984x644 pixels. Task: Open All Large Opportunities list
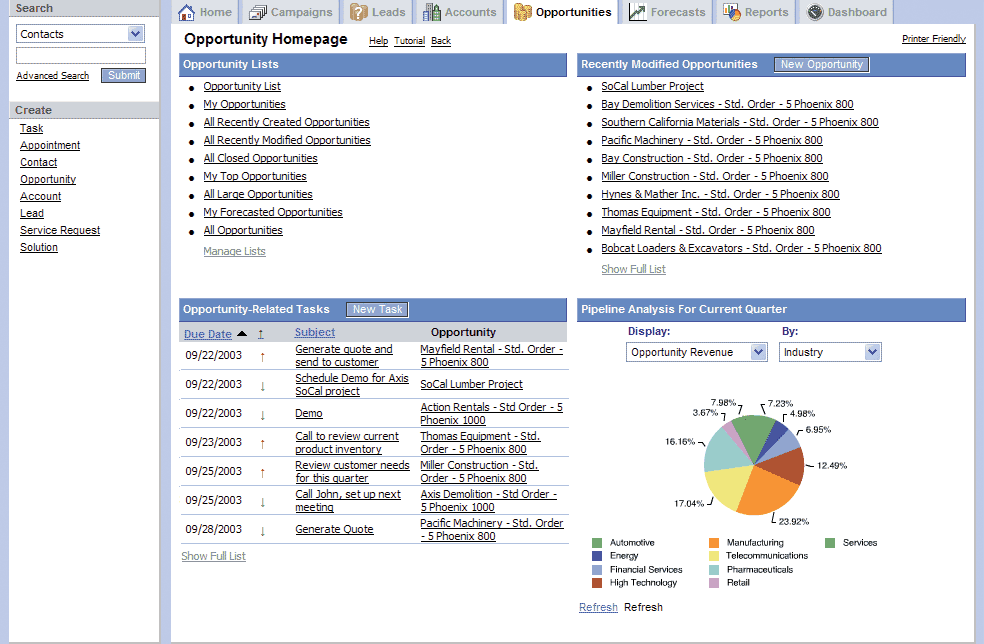[x=258, y=195]
